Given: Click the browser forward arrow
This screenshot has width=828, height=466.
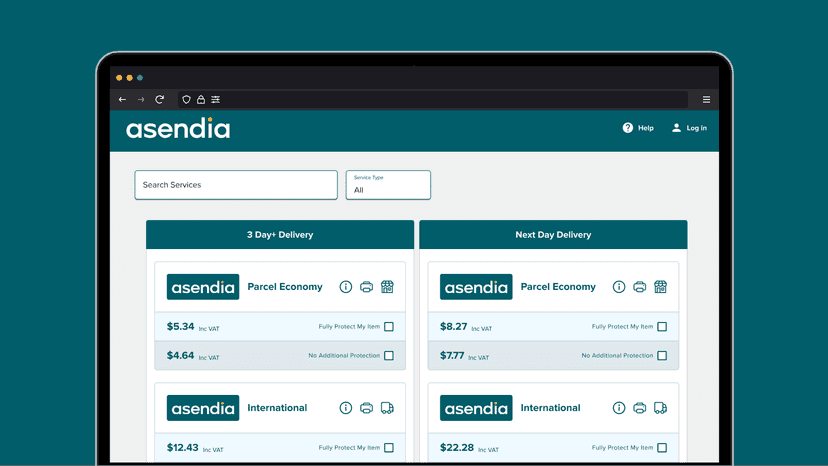Looking at the screenshot, I should pos(141,99).
